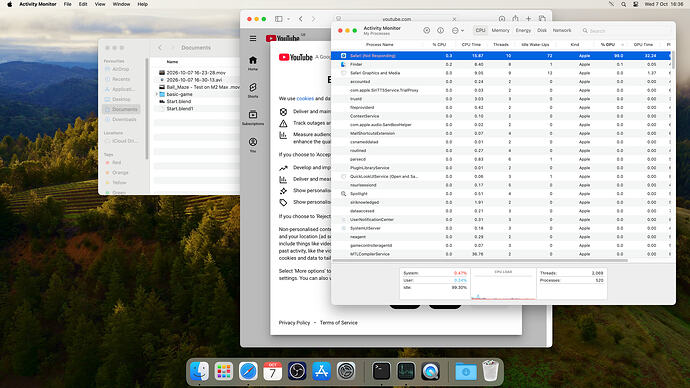The width and height of the screenshot is (690, 388).
Task: Click the You icon in YouTube sidebar
Action: pyautogui.click(x=253, y=145)
